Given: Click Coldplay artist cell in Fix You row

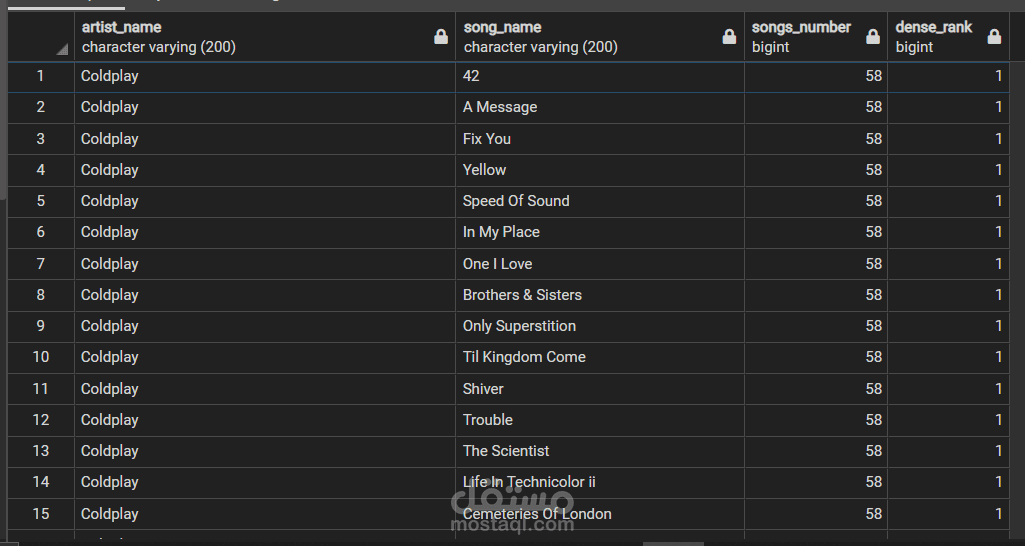Looking at the screenshot, I should 265,139.
